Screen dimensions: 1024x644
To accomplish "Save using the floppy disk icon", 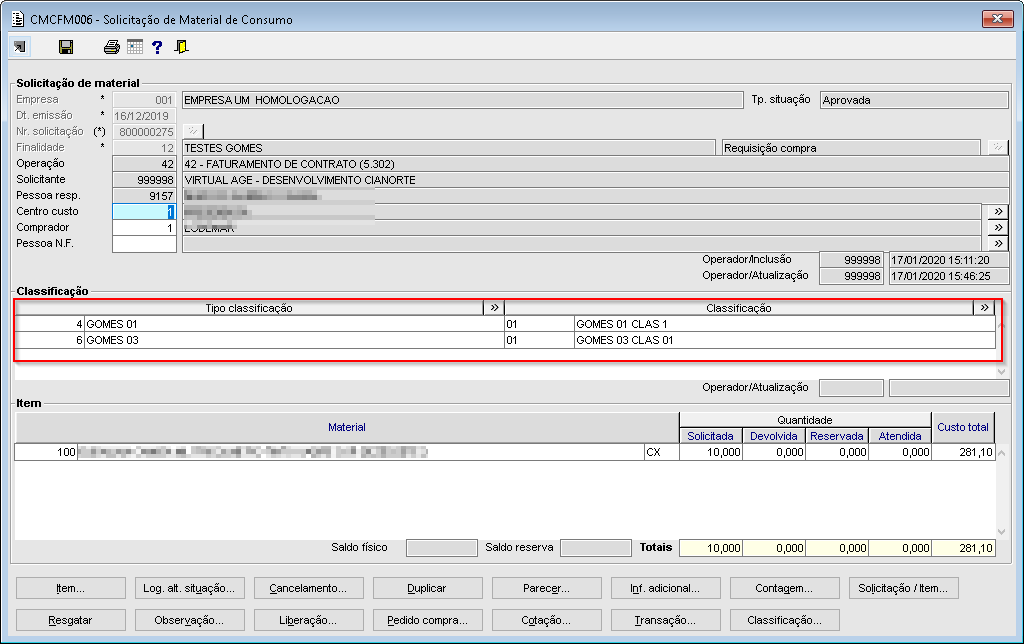I will [66, 47].
